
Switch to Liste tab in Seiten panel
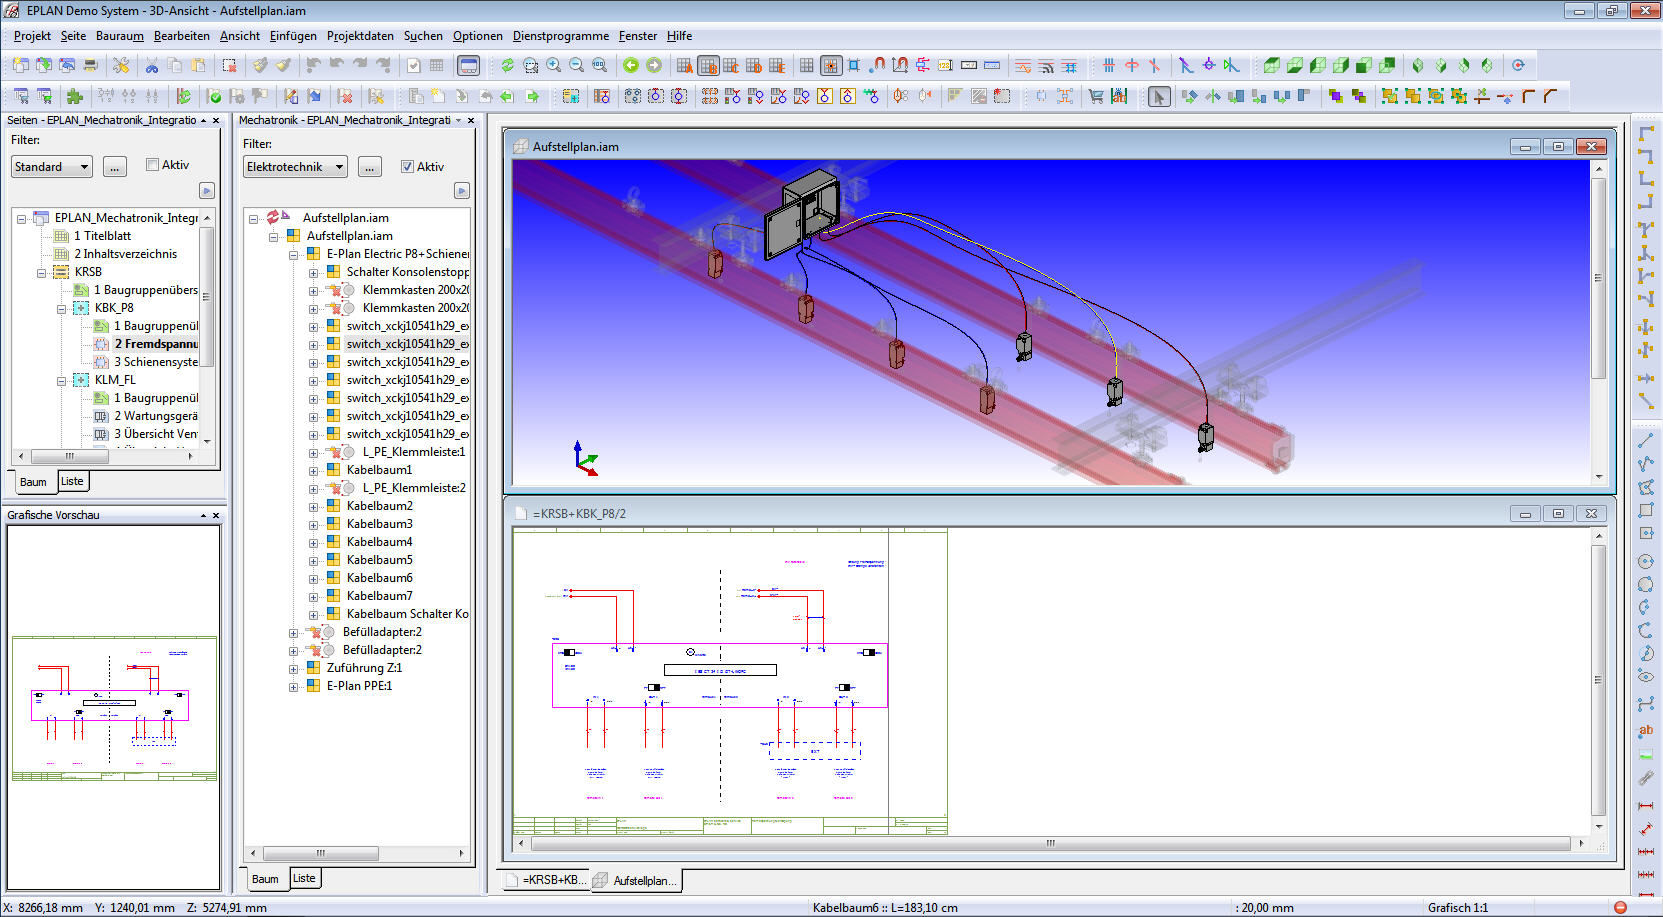72,481
